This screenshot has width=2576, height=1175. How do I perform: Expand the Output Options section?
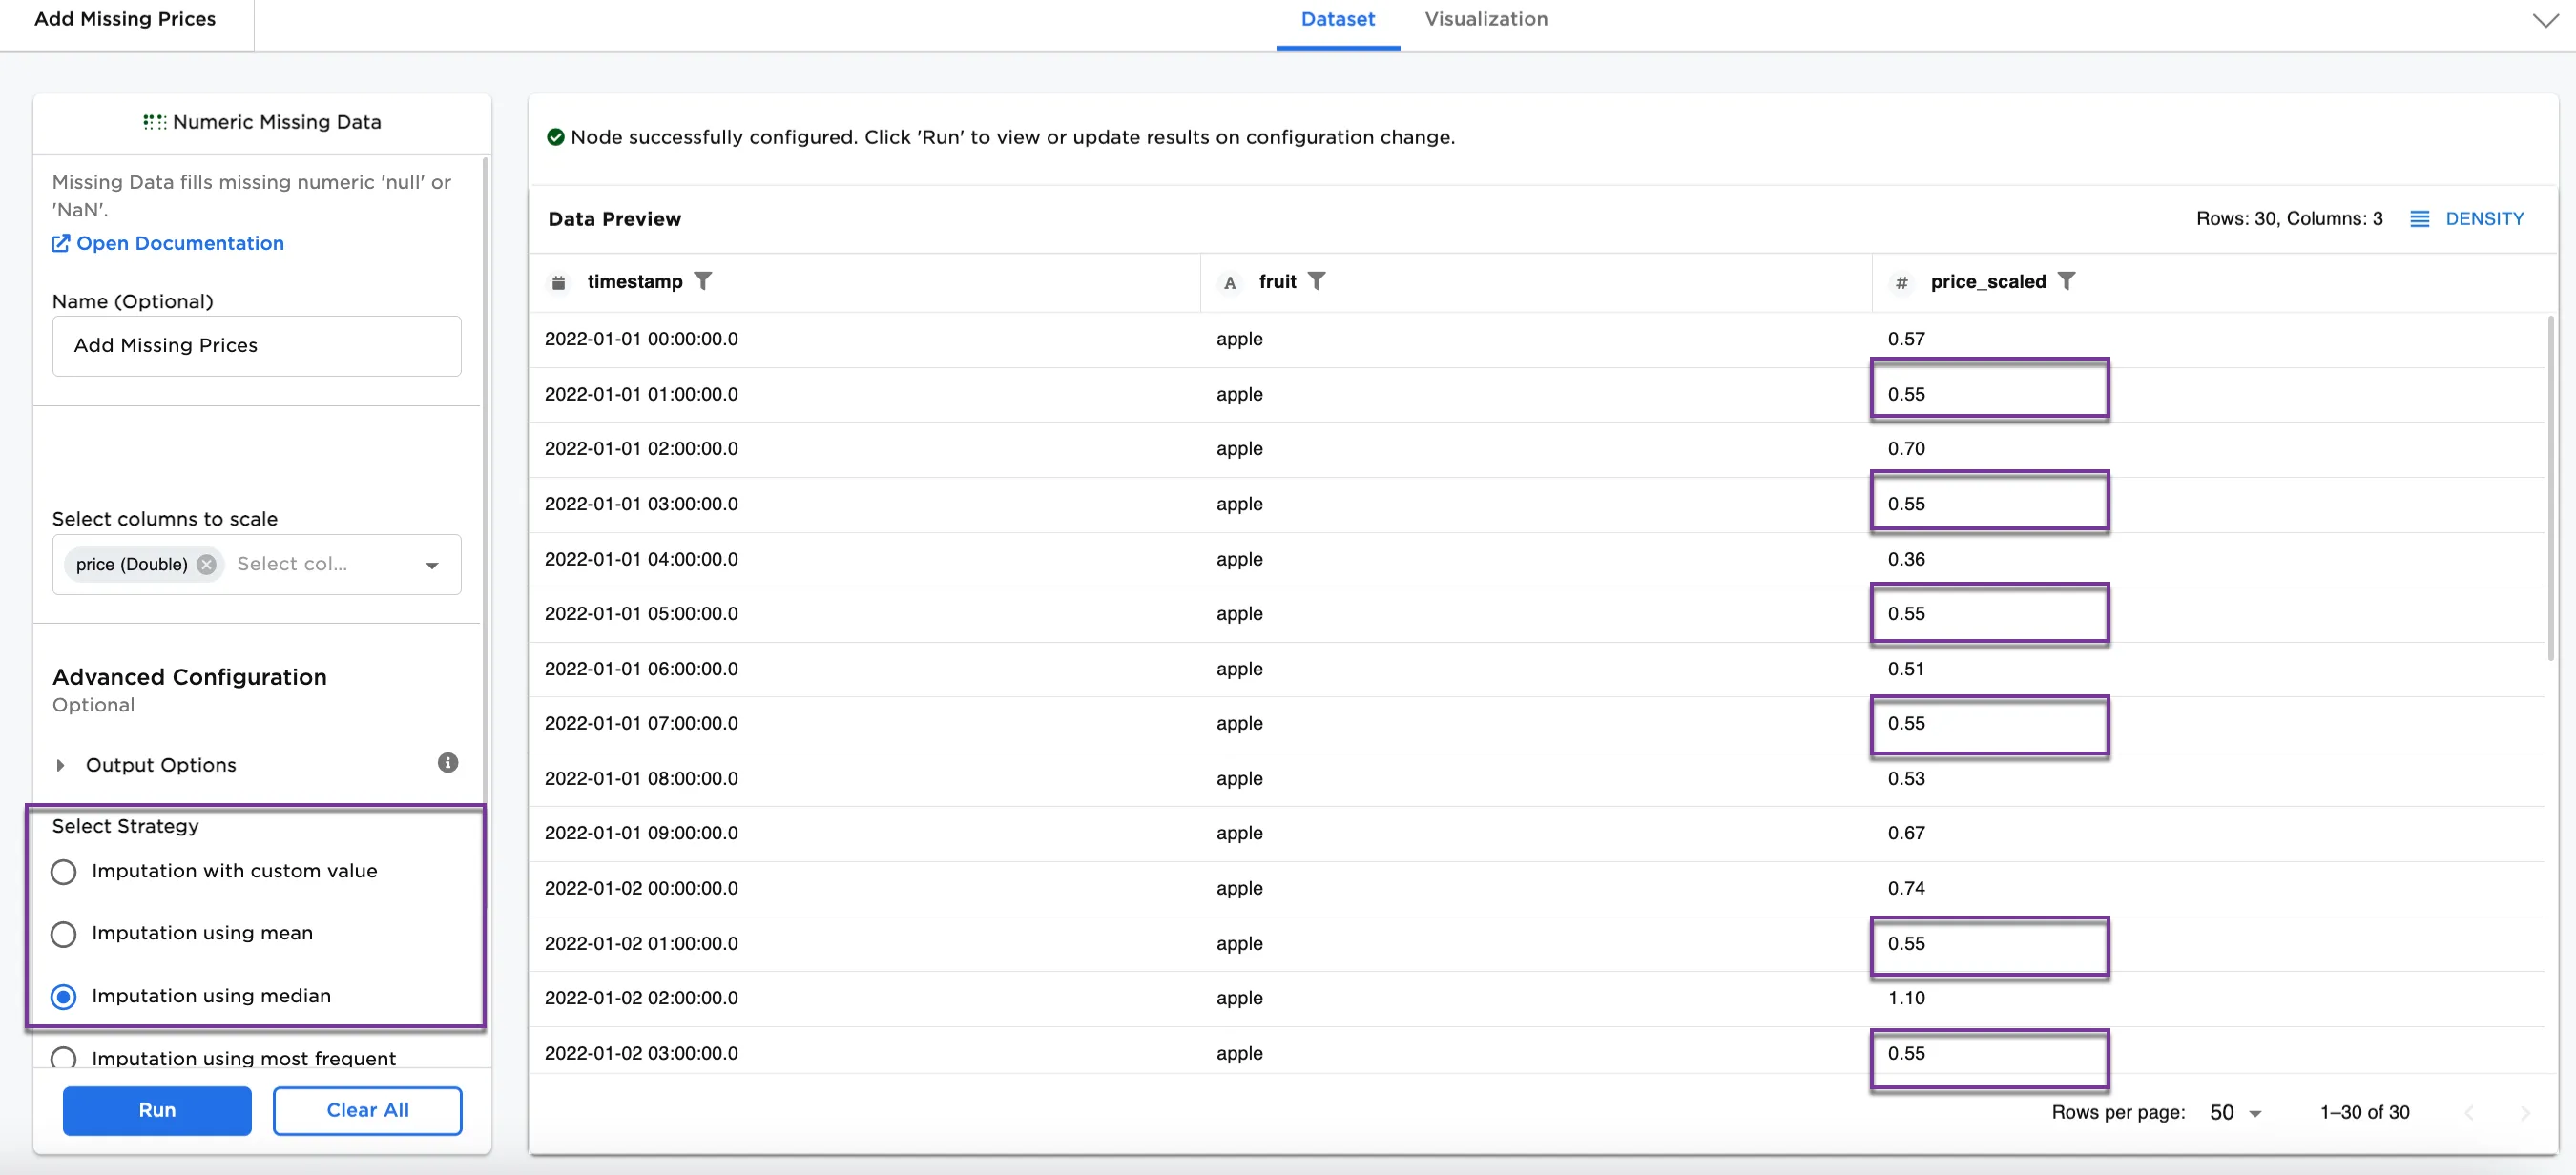pos(60,765)
